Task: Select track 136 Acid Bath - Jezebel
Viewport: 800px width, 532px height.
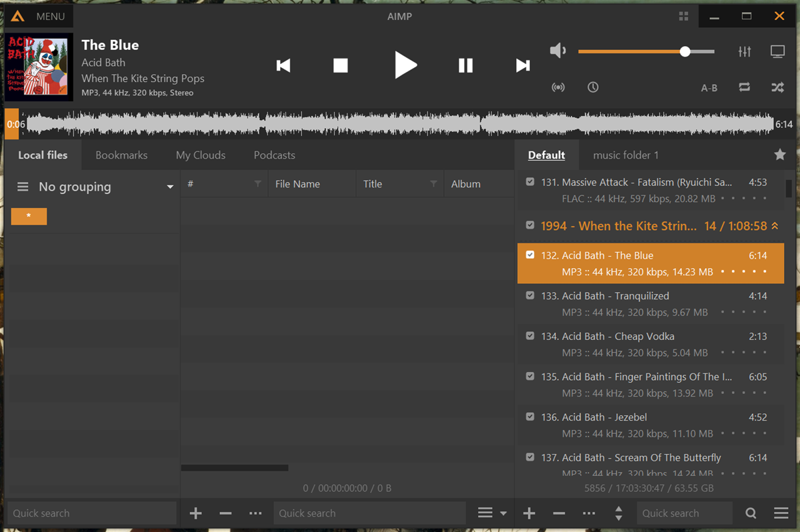Action: (x=651, y=425)
